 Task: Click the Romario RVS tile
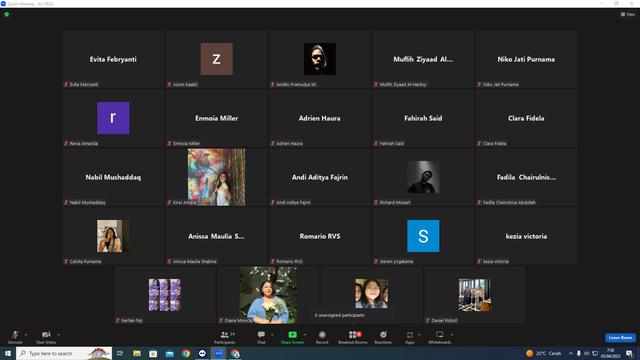pos(320,236)
